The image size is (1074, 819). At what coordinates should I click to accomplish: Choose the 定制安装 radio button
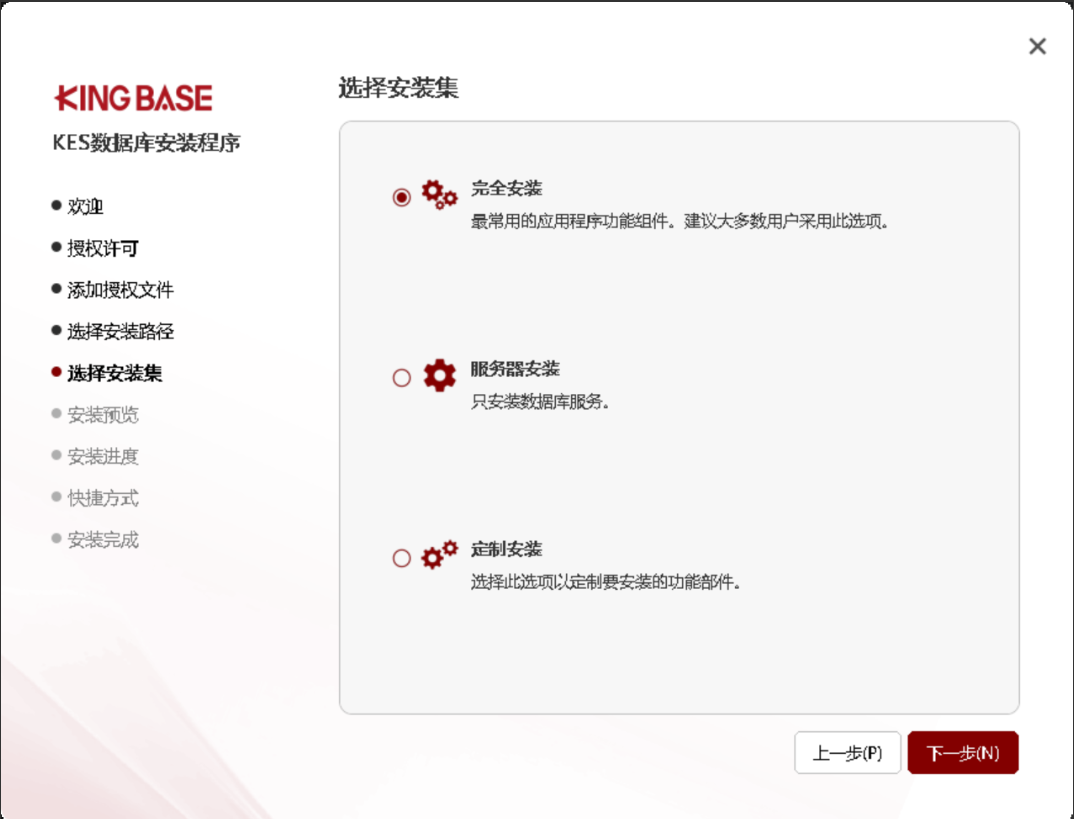401,557
